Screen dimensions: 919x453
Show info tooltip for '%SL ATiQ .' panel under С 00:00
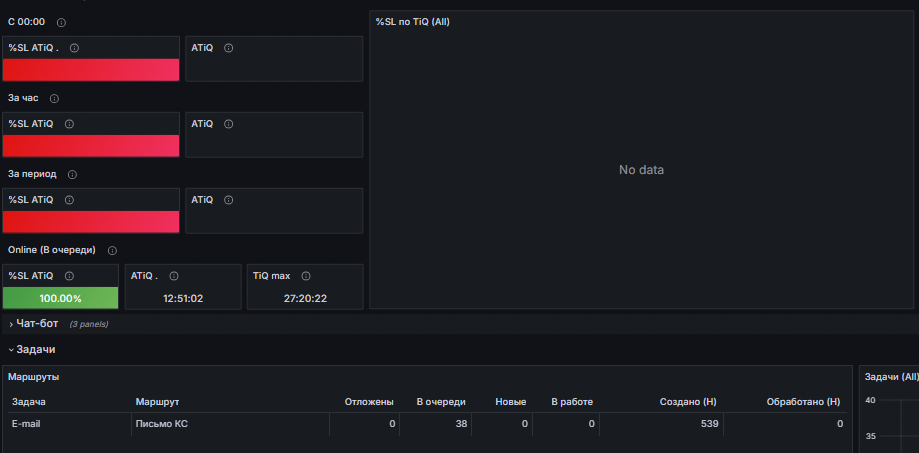[x=74, y=48]
